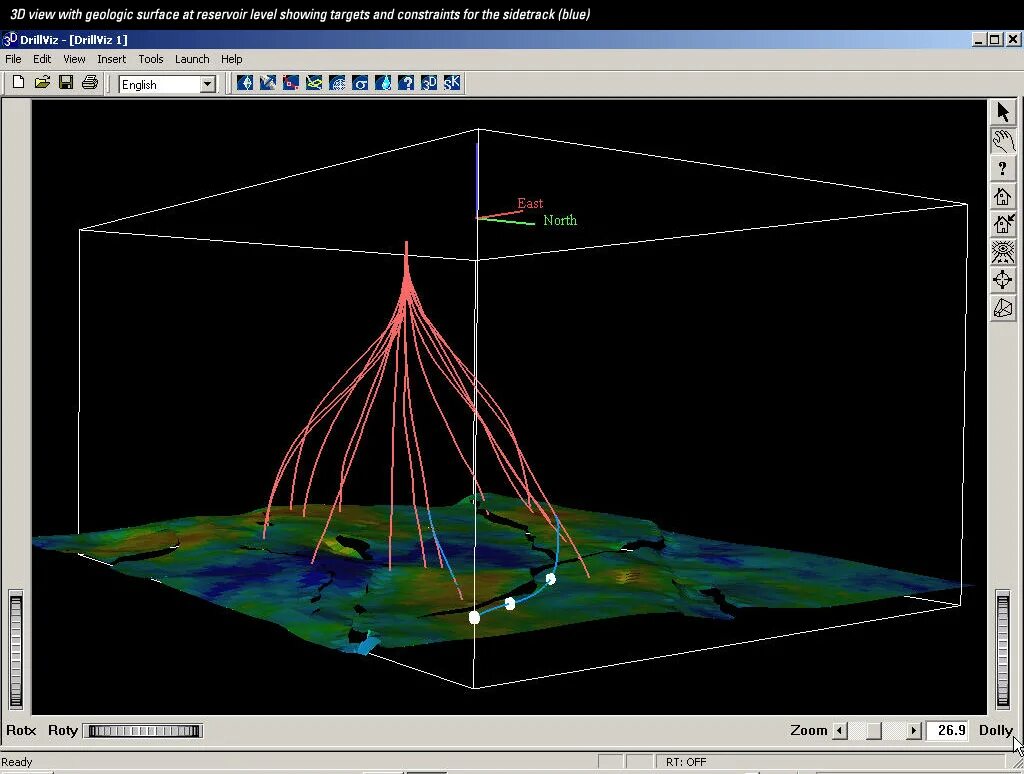This screenshot has height=774, width=1024.
Task: Click the large white sidetrack target marker
Action: coord(475,617)
